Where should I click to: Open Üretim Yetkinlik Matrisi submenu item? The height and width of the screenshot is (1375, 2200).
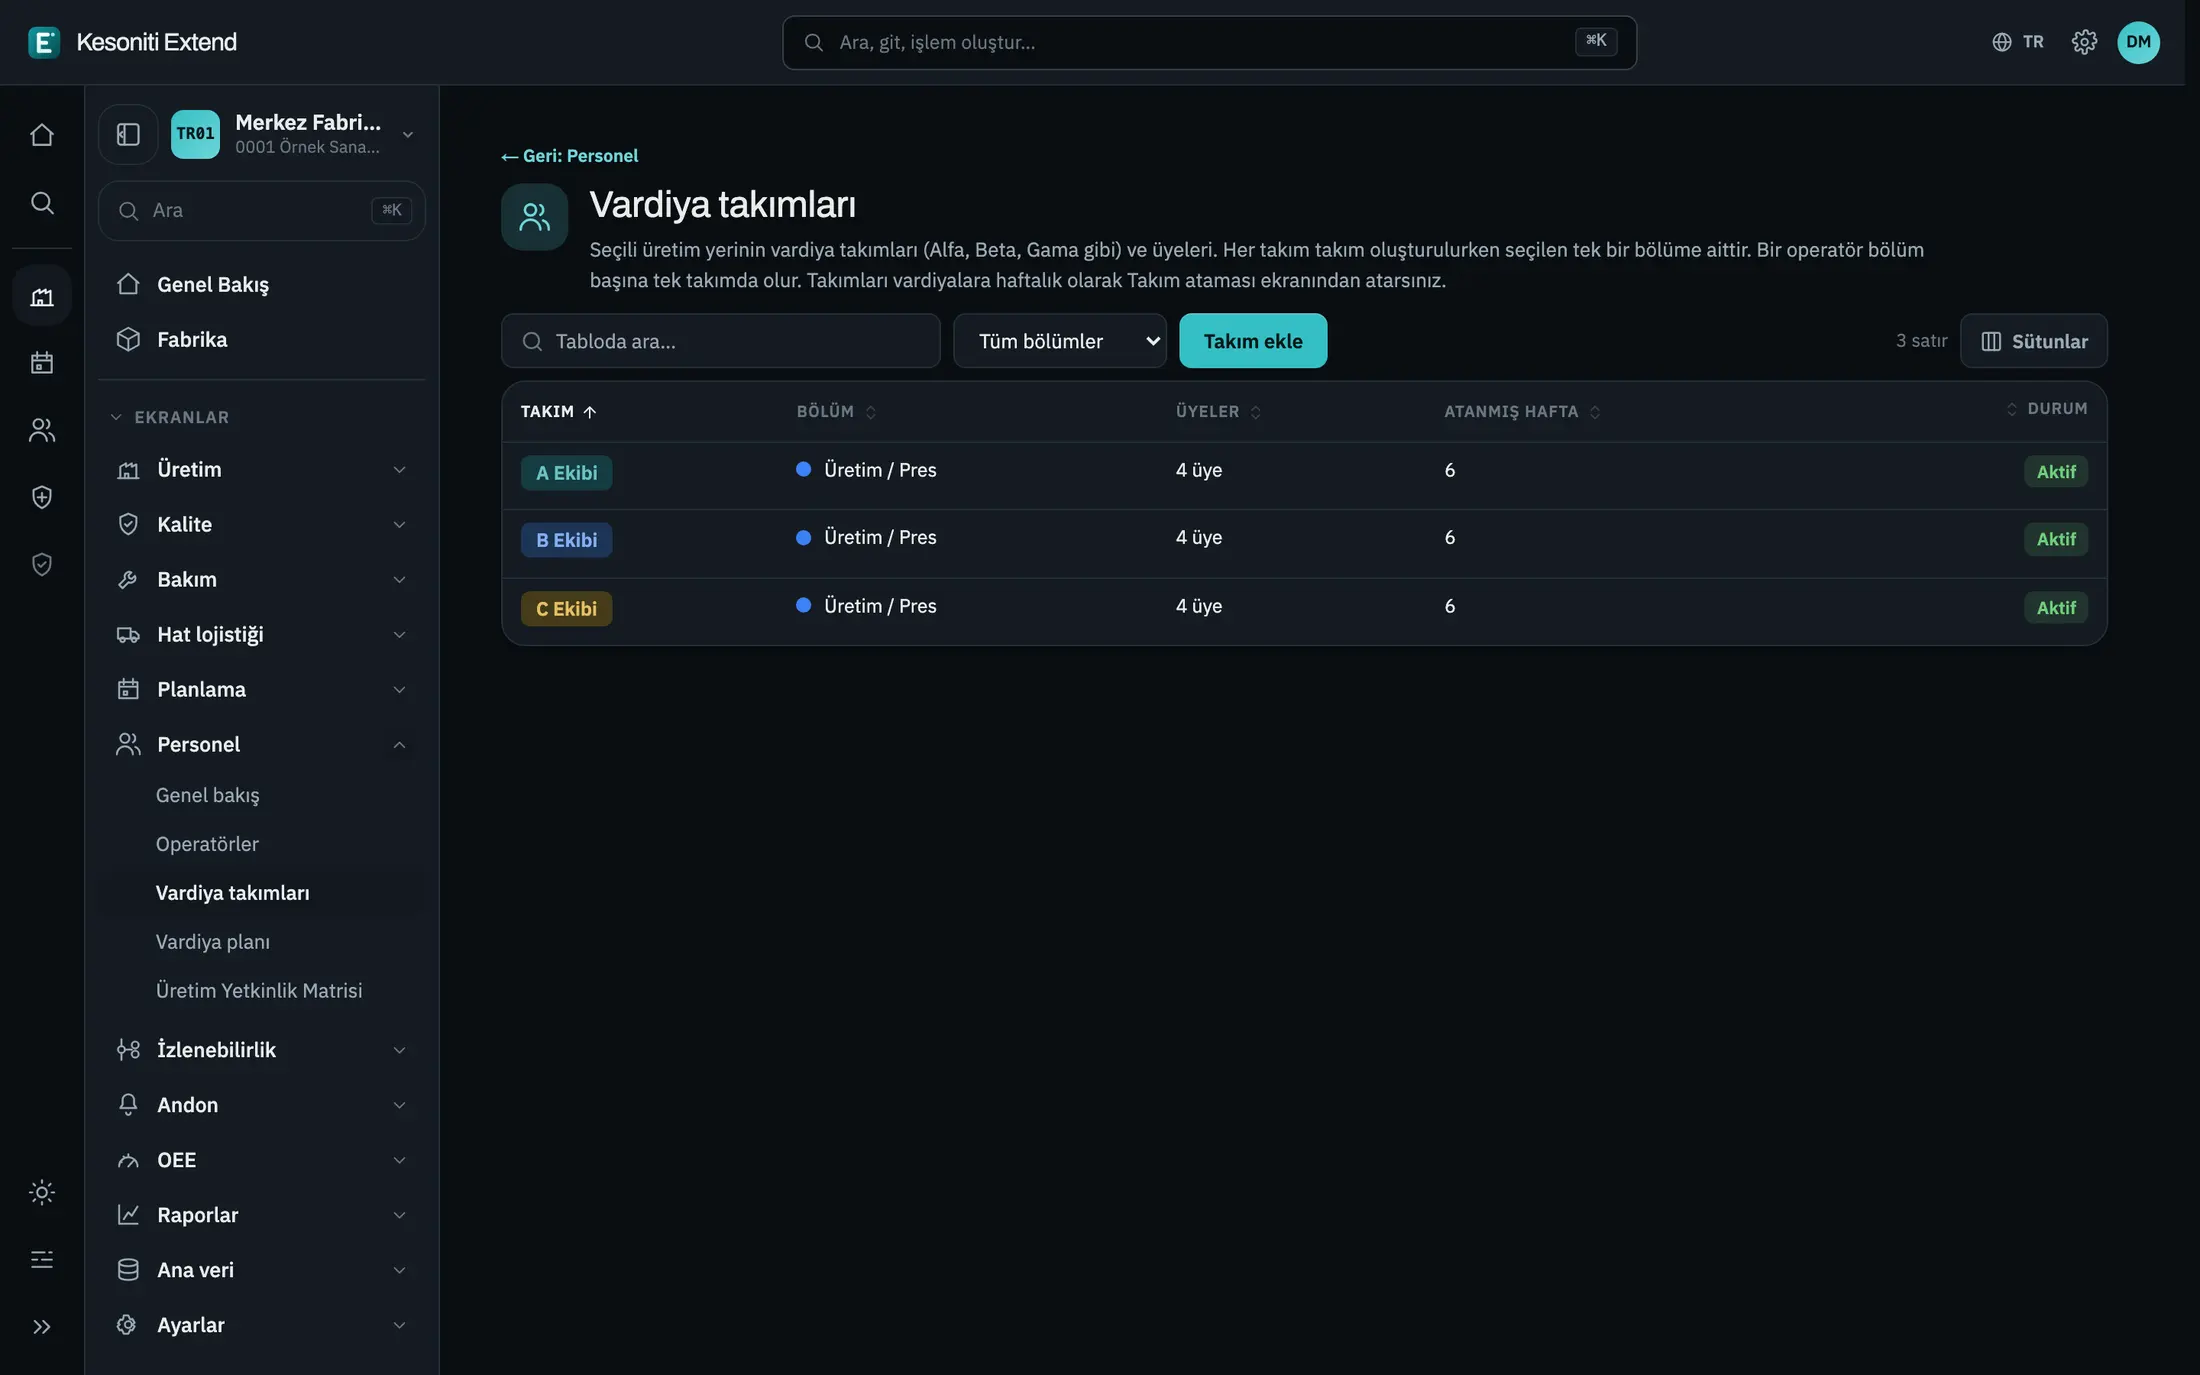tap(259, 990)
